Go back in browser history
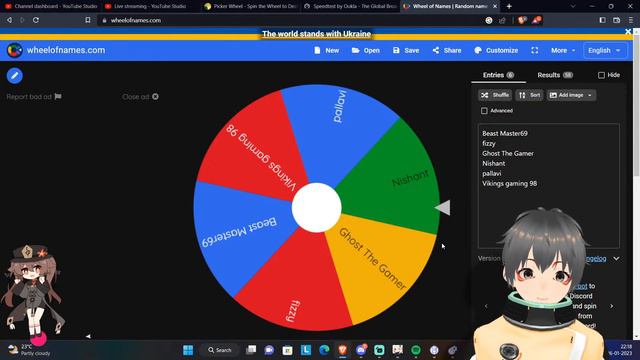Viewport: 640px width, 360px height. [9, 20]
